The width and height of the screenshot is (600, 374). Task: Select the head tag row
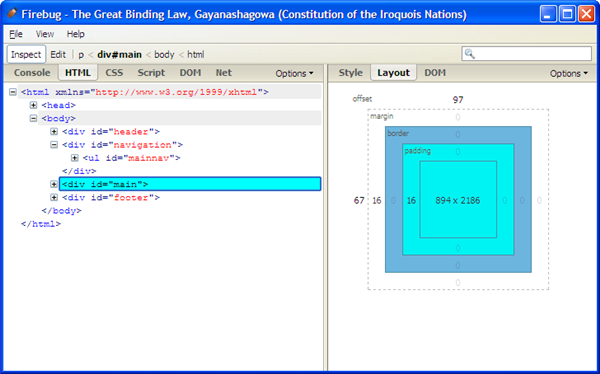click(58, 105)
